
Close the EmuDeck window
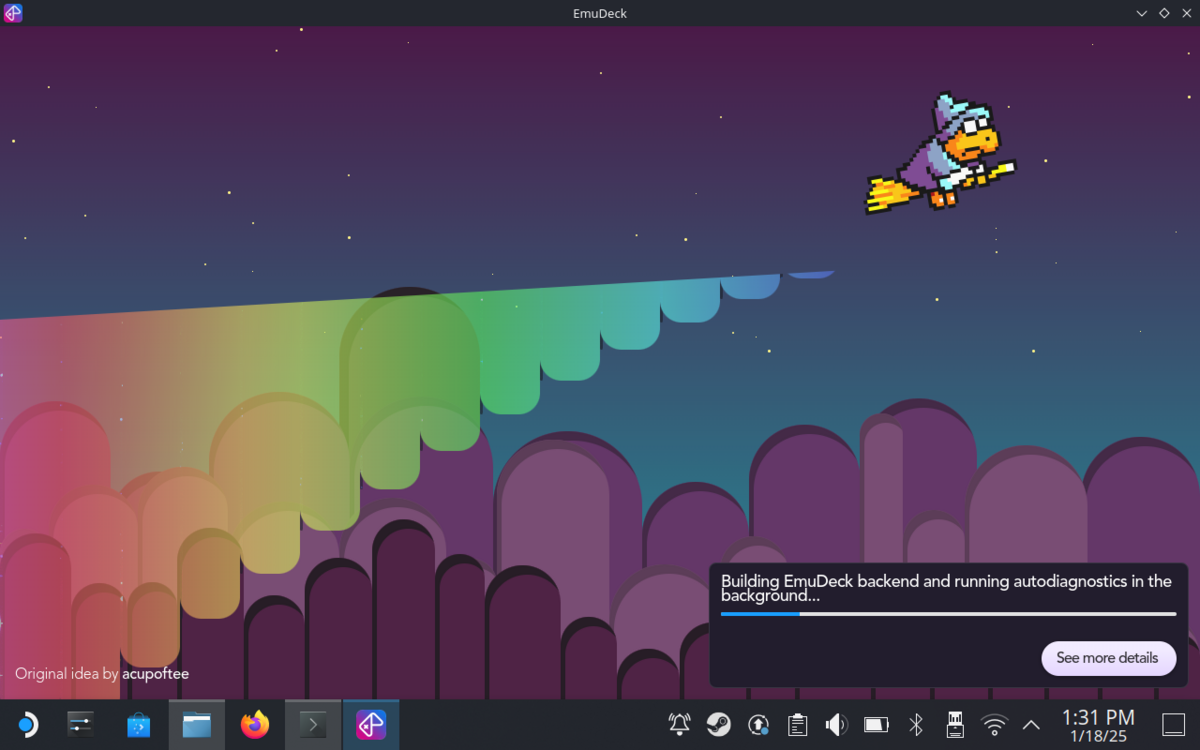[x=1186, y=13]
